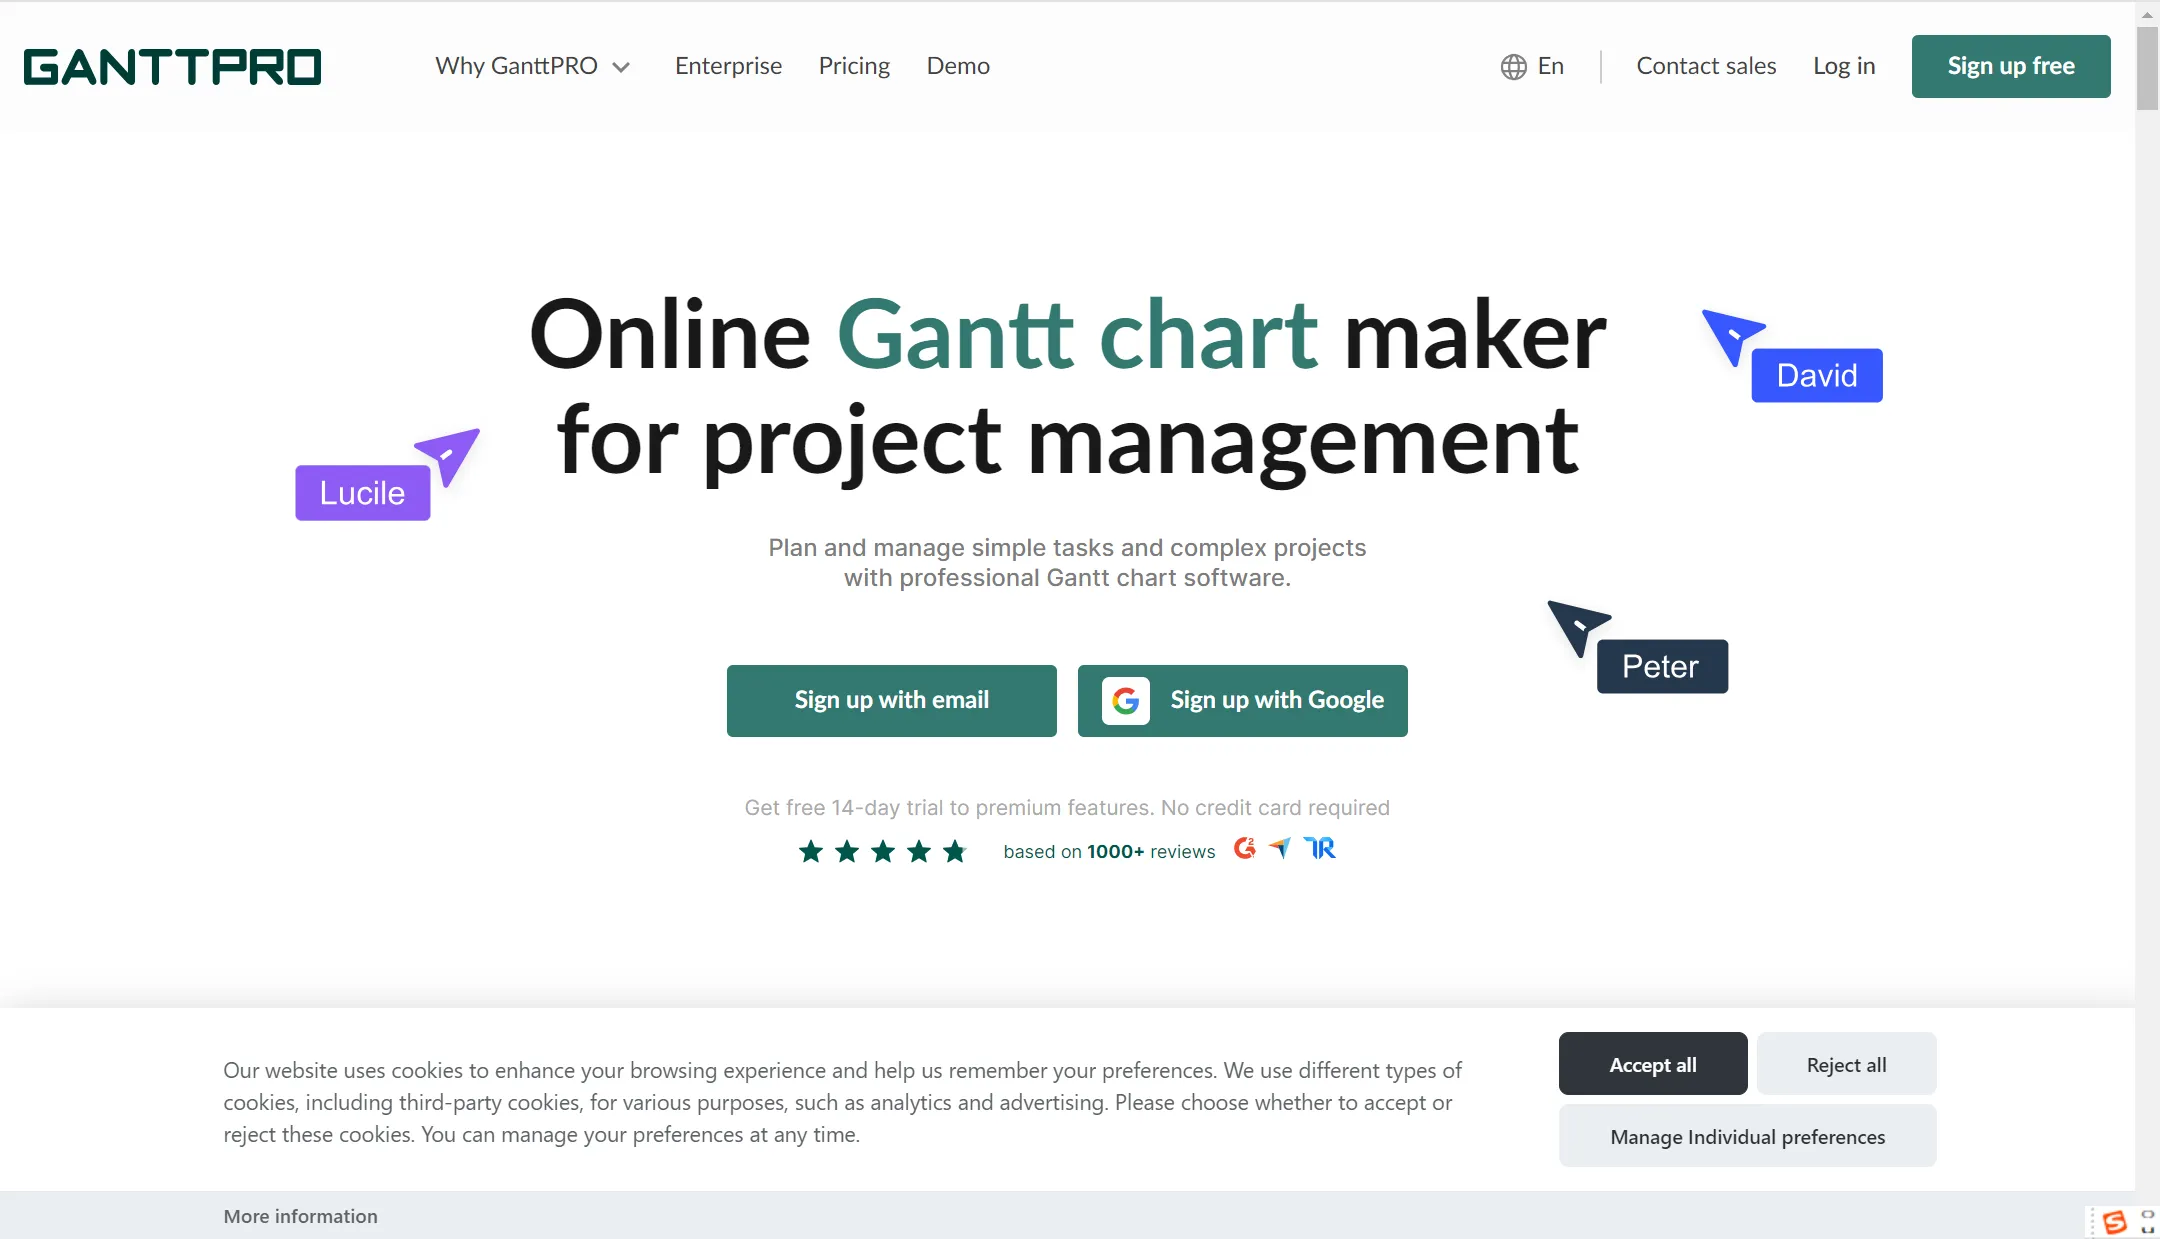
Task: Open Manage Individual preferences
Action: pos(1747,1136)
